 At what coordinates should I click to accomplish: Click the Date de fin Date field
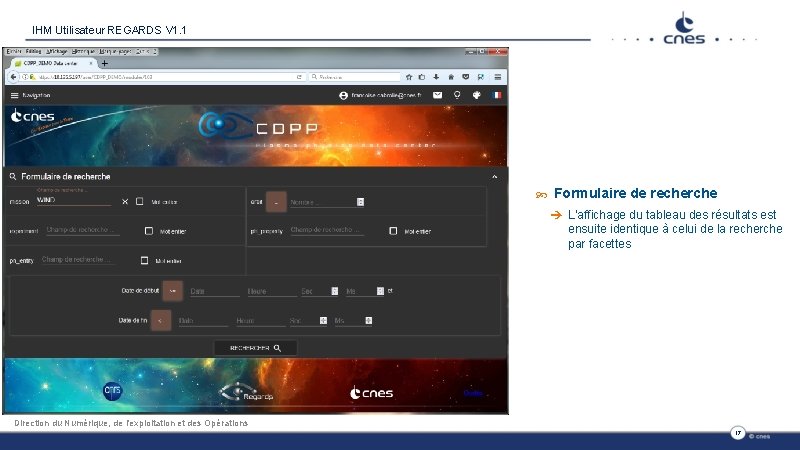click(x=203, y=321)
